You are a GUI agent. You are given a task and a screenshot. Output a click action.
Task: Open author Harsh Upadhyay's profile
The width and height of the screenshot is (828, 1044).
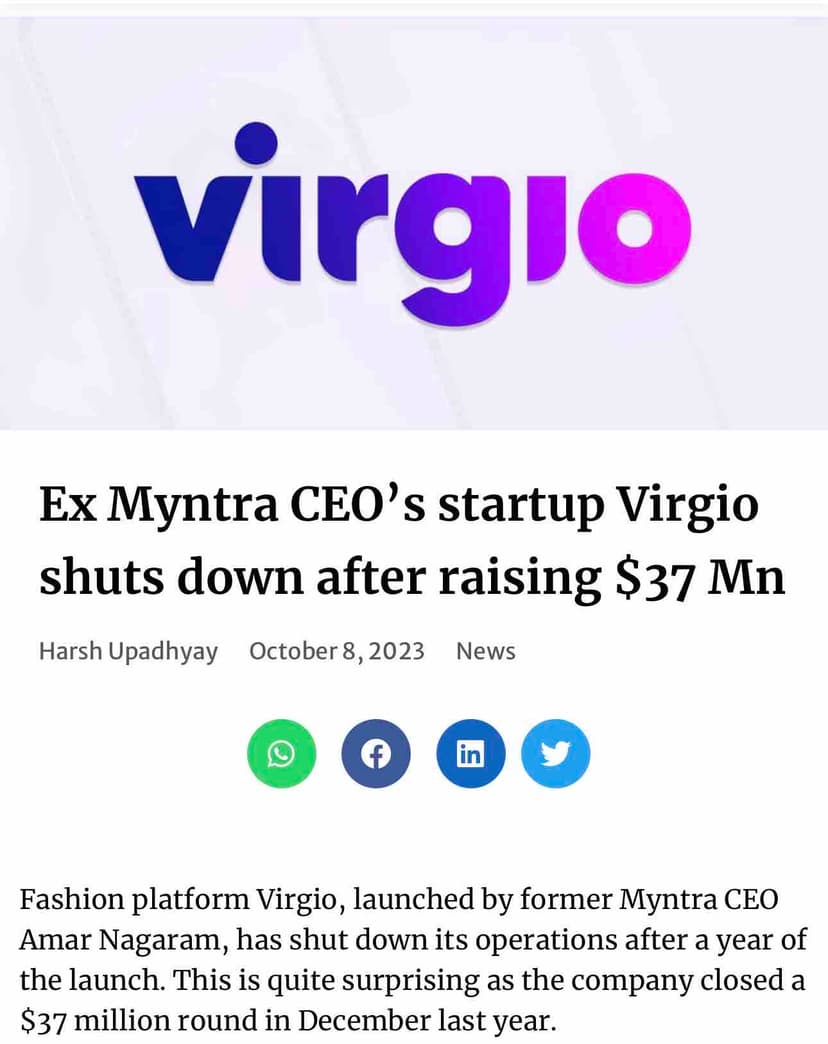point(128,651)
